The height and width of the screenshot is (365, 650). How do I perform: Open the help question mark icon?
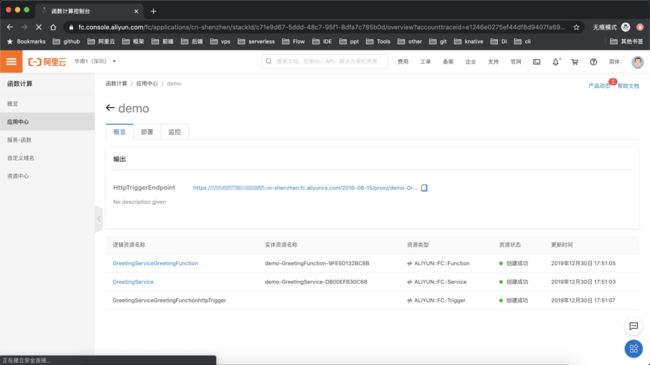pyautogui.click(x=593, y=62)
